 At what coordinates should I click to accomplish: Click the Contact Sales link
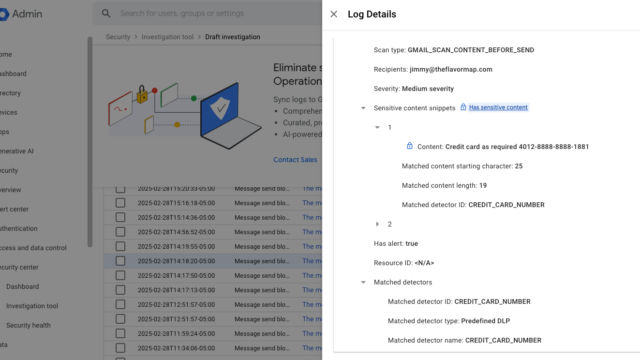(x=295, y=160)
